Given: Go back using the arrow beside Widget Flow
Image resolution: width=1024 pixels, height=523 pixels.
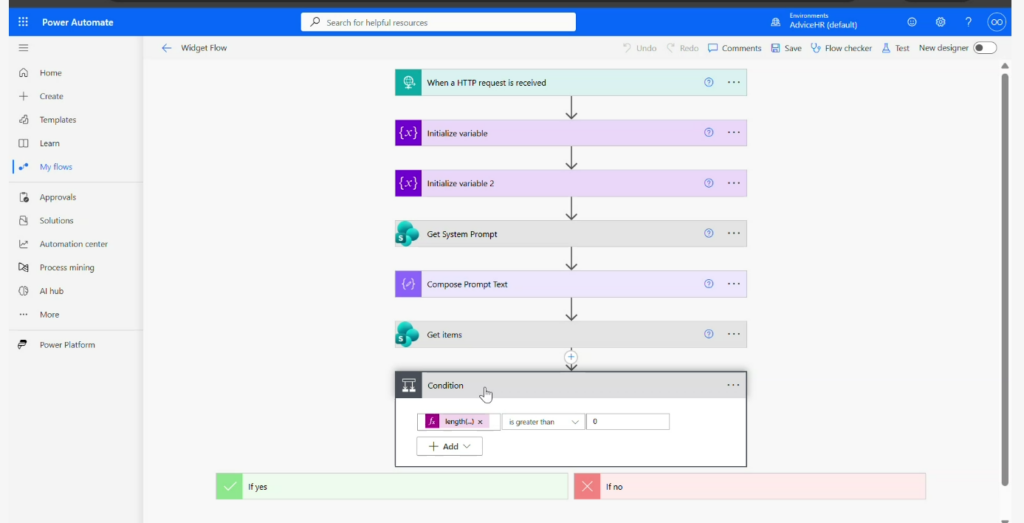Looking at the screenshot, I should click(167, 48).
